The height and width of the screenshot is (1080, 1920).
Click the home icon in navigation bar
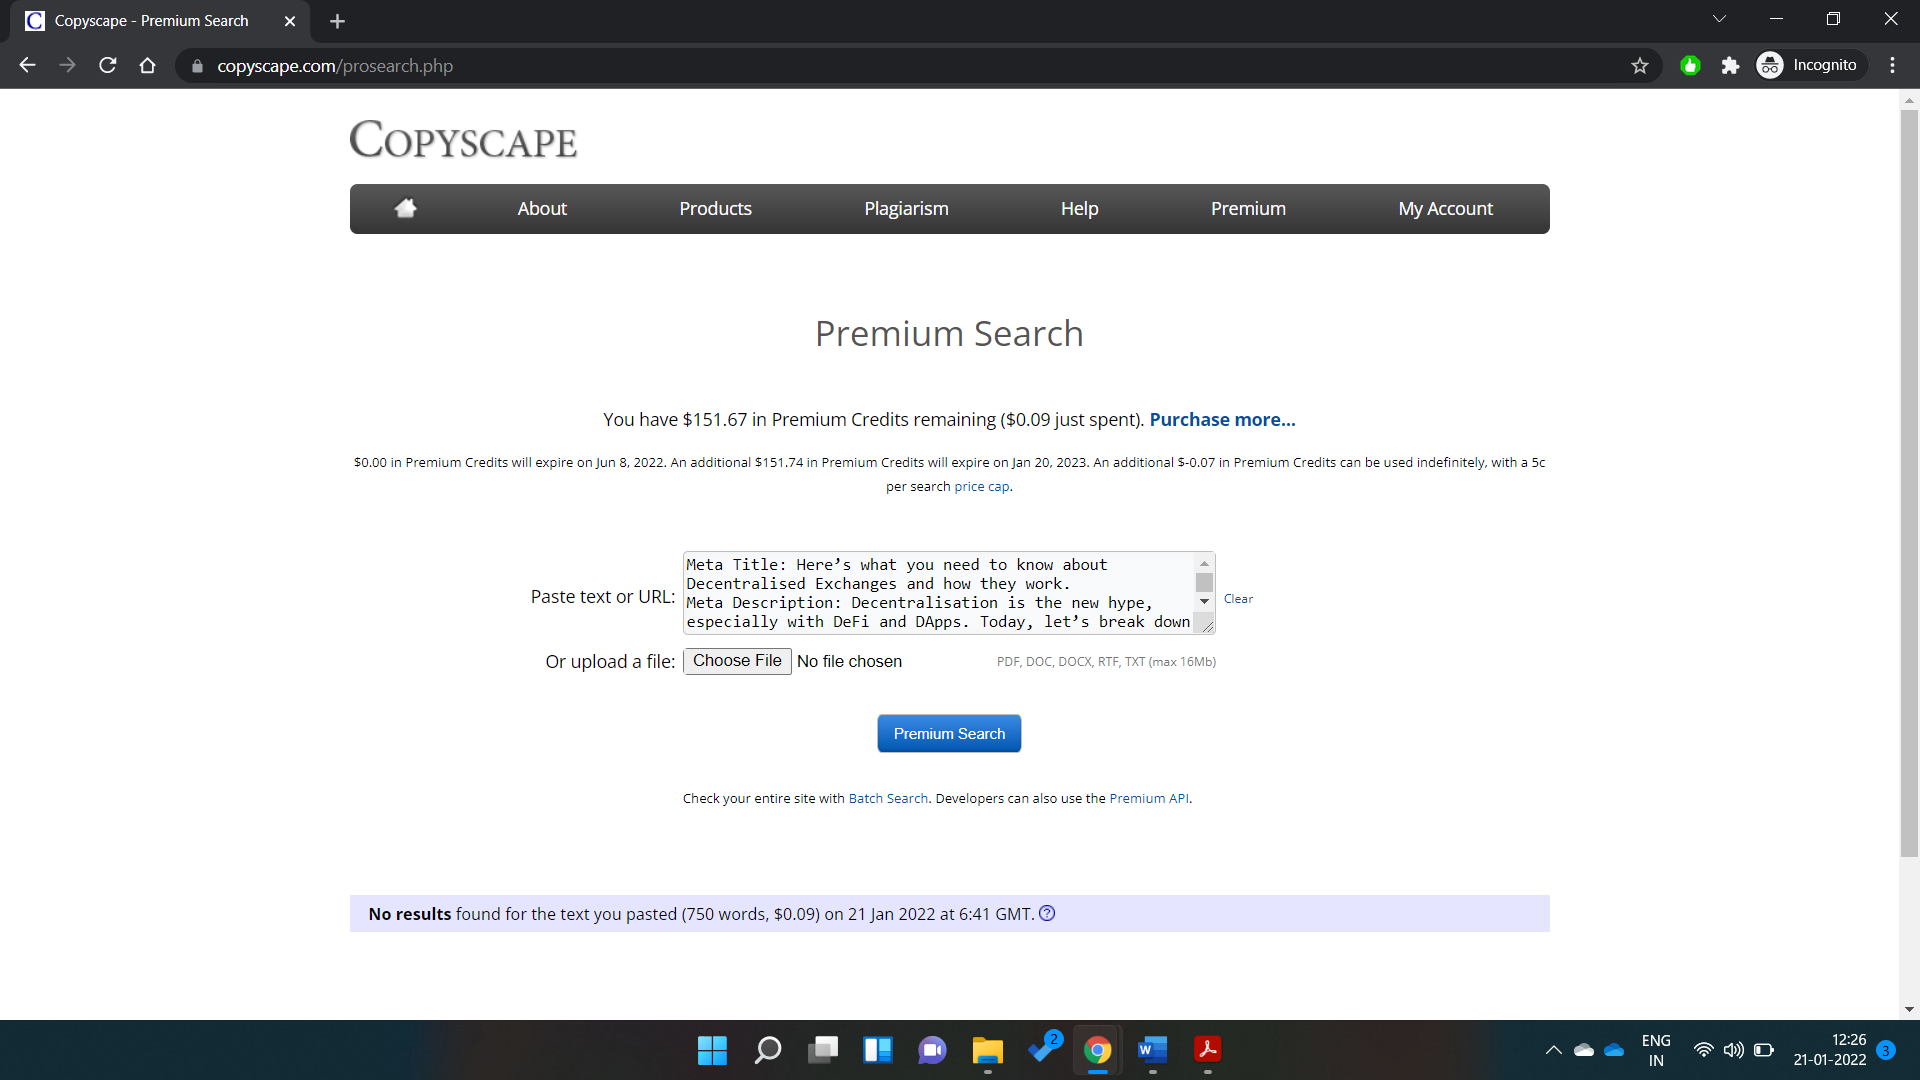point(405,208)
